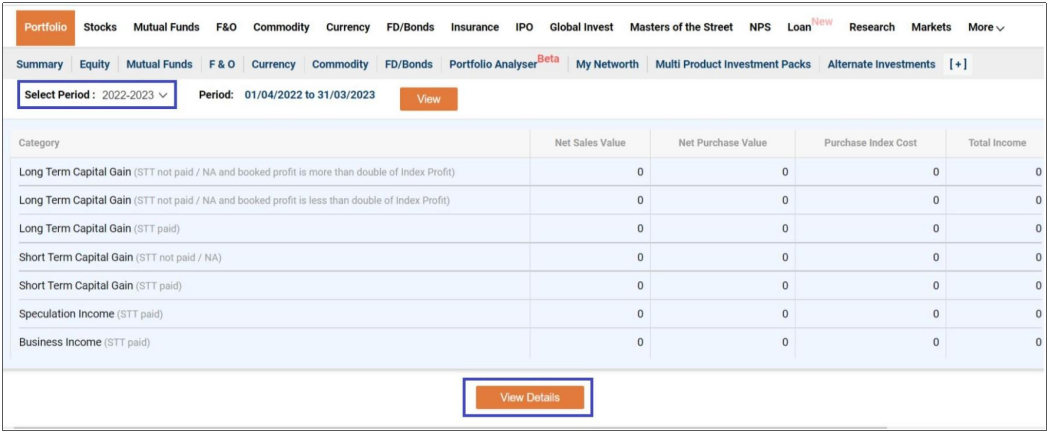The image size is (1050, 432).
Task: Switch to the Mutual Funds top menu
Action: tap(166, 27)
